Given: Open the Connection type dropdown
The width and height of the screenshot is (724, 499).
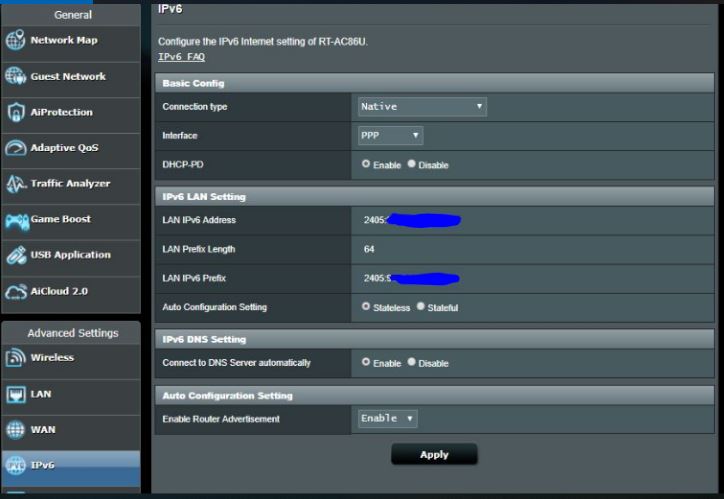Looking at the screenshot, I should coord(422,106).
